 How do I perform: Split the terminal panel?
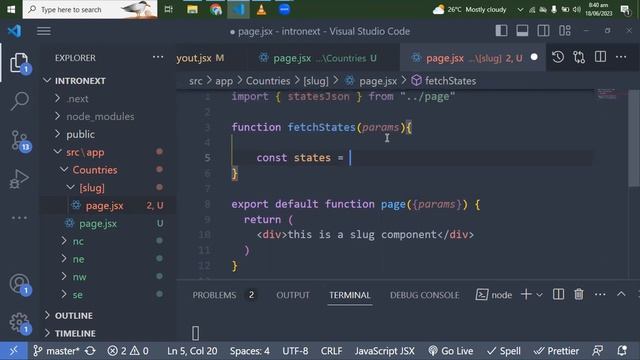tap(558, 294)
